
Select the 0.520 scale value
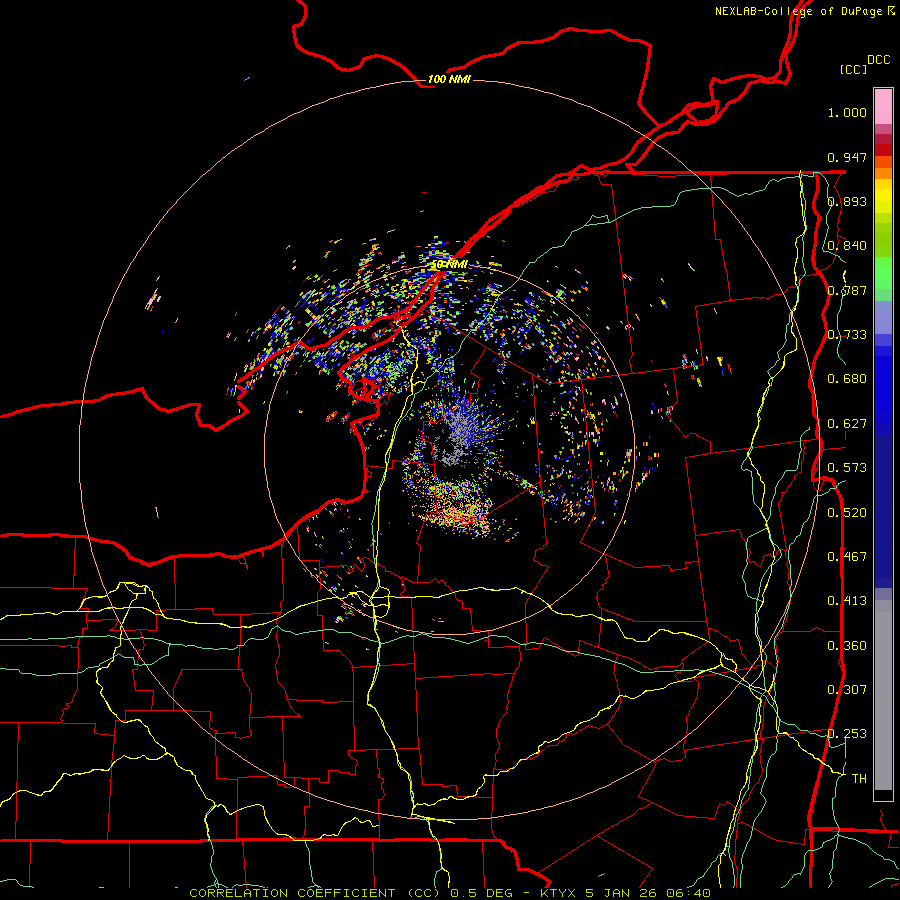(x=847, y=513)
